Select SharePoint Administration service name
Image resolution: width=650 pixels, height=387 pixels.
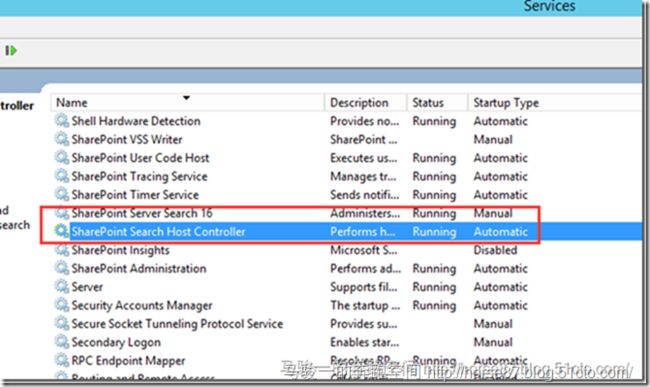[139, 268]
